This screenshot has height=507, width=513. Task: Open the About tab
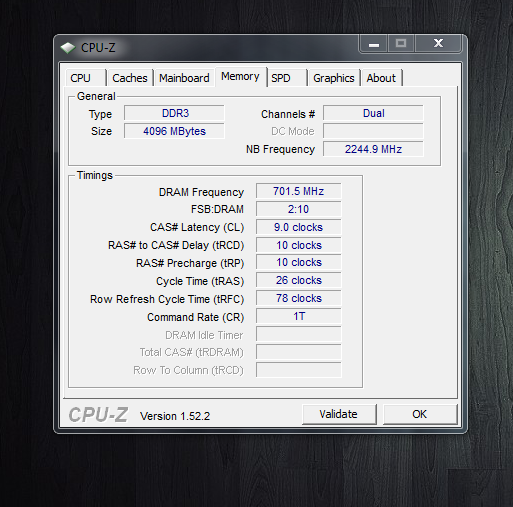[x=381, y=78]
